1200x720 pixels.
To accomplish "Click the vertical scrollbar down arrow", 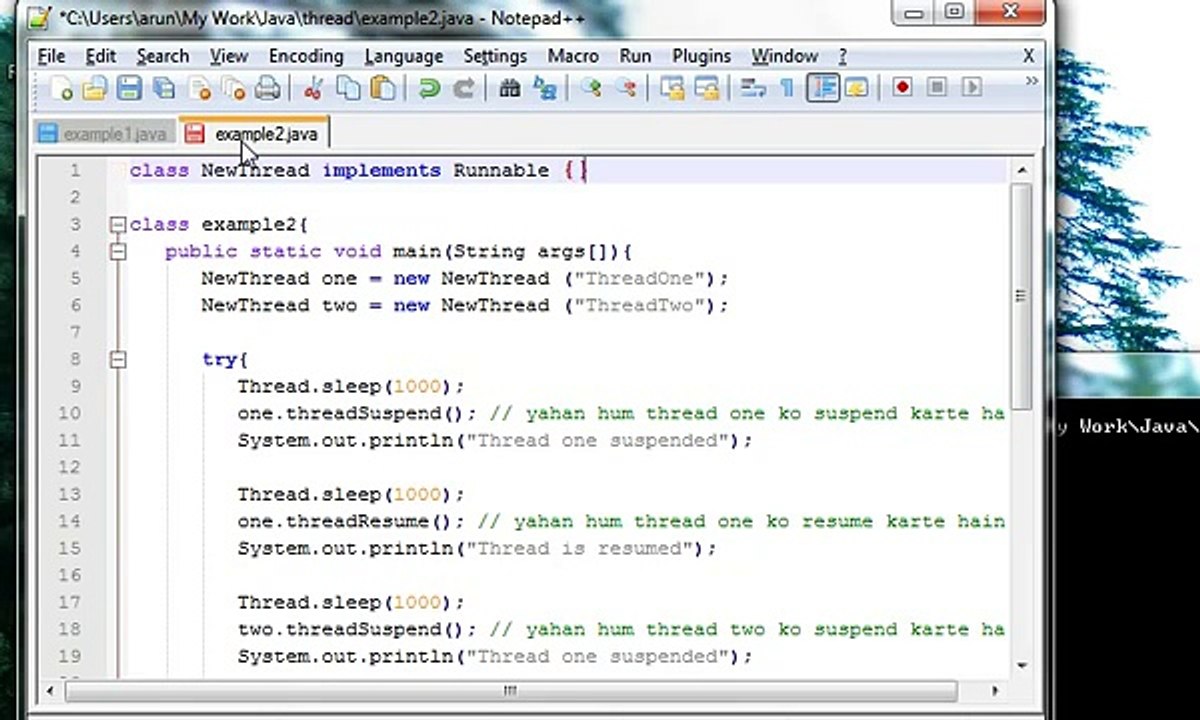I will click(x=1022, y=665).
